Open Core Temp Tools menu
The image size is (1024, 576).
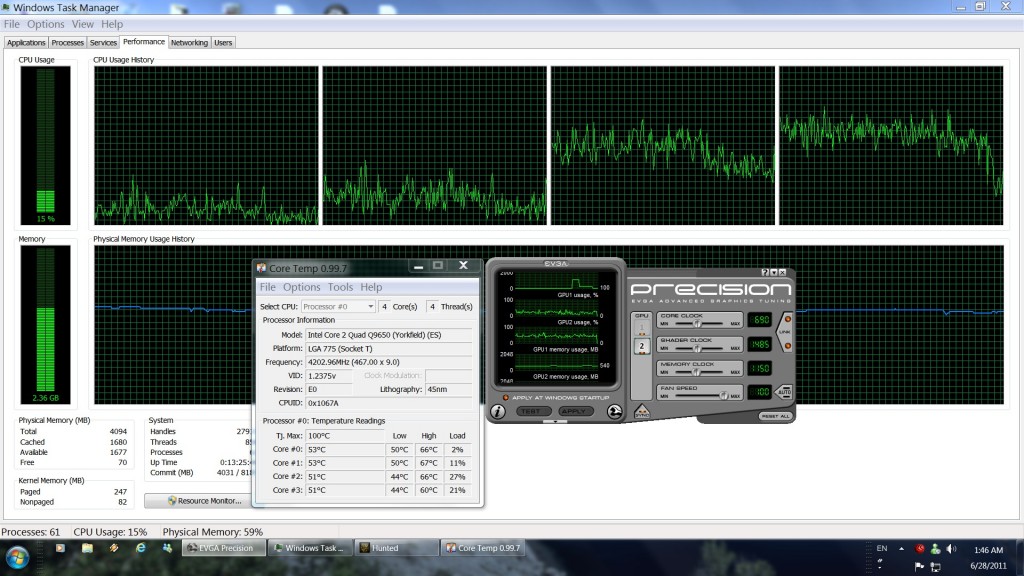tap(340, 287)
